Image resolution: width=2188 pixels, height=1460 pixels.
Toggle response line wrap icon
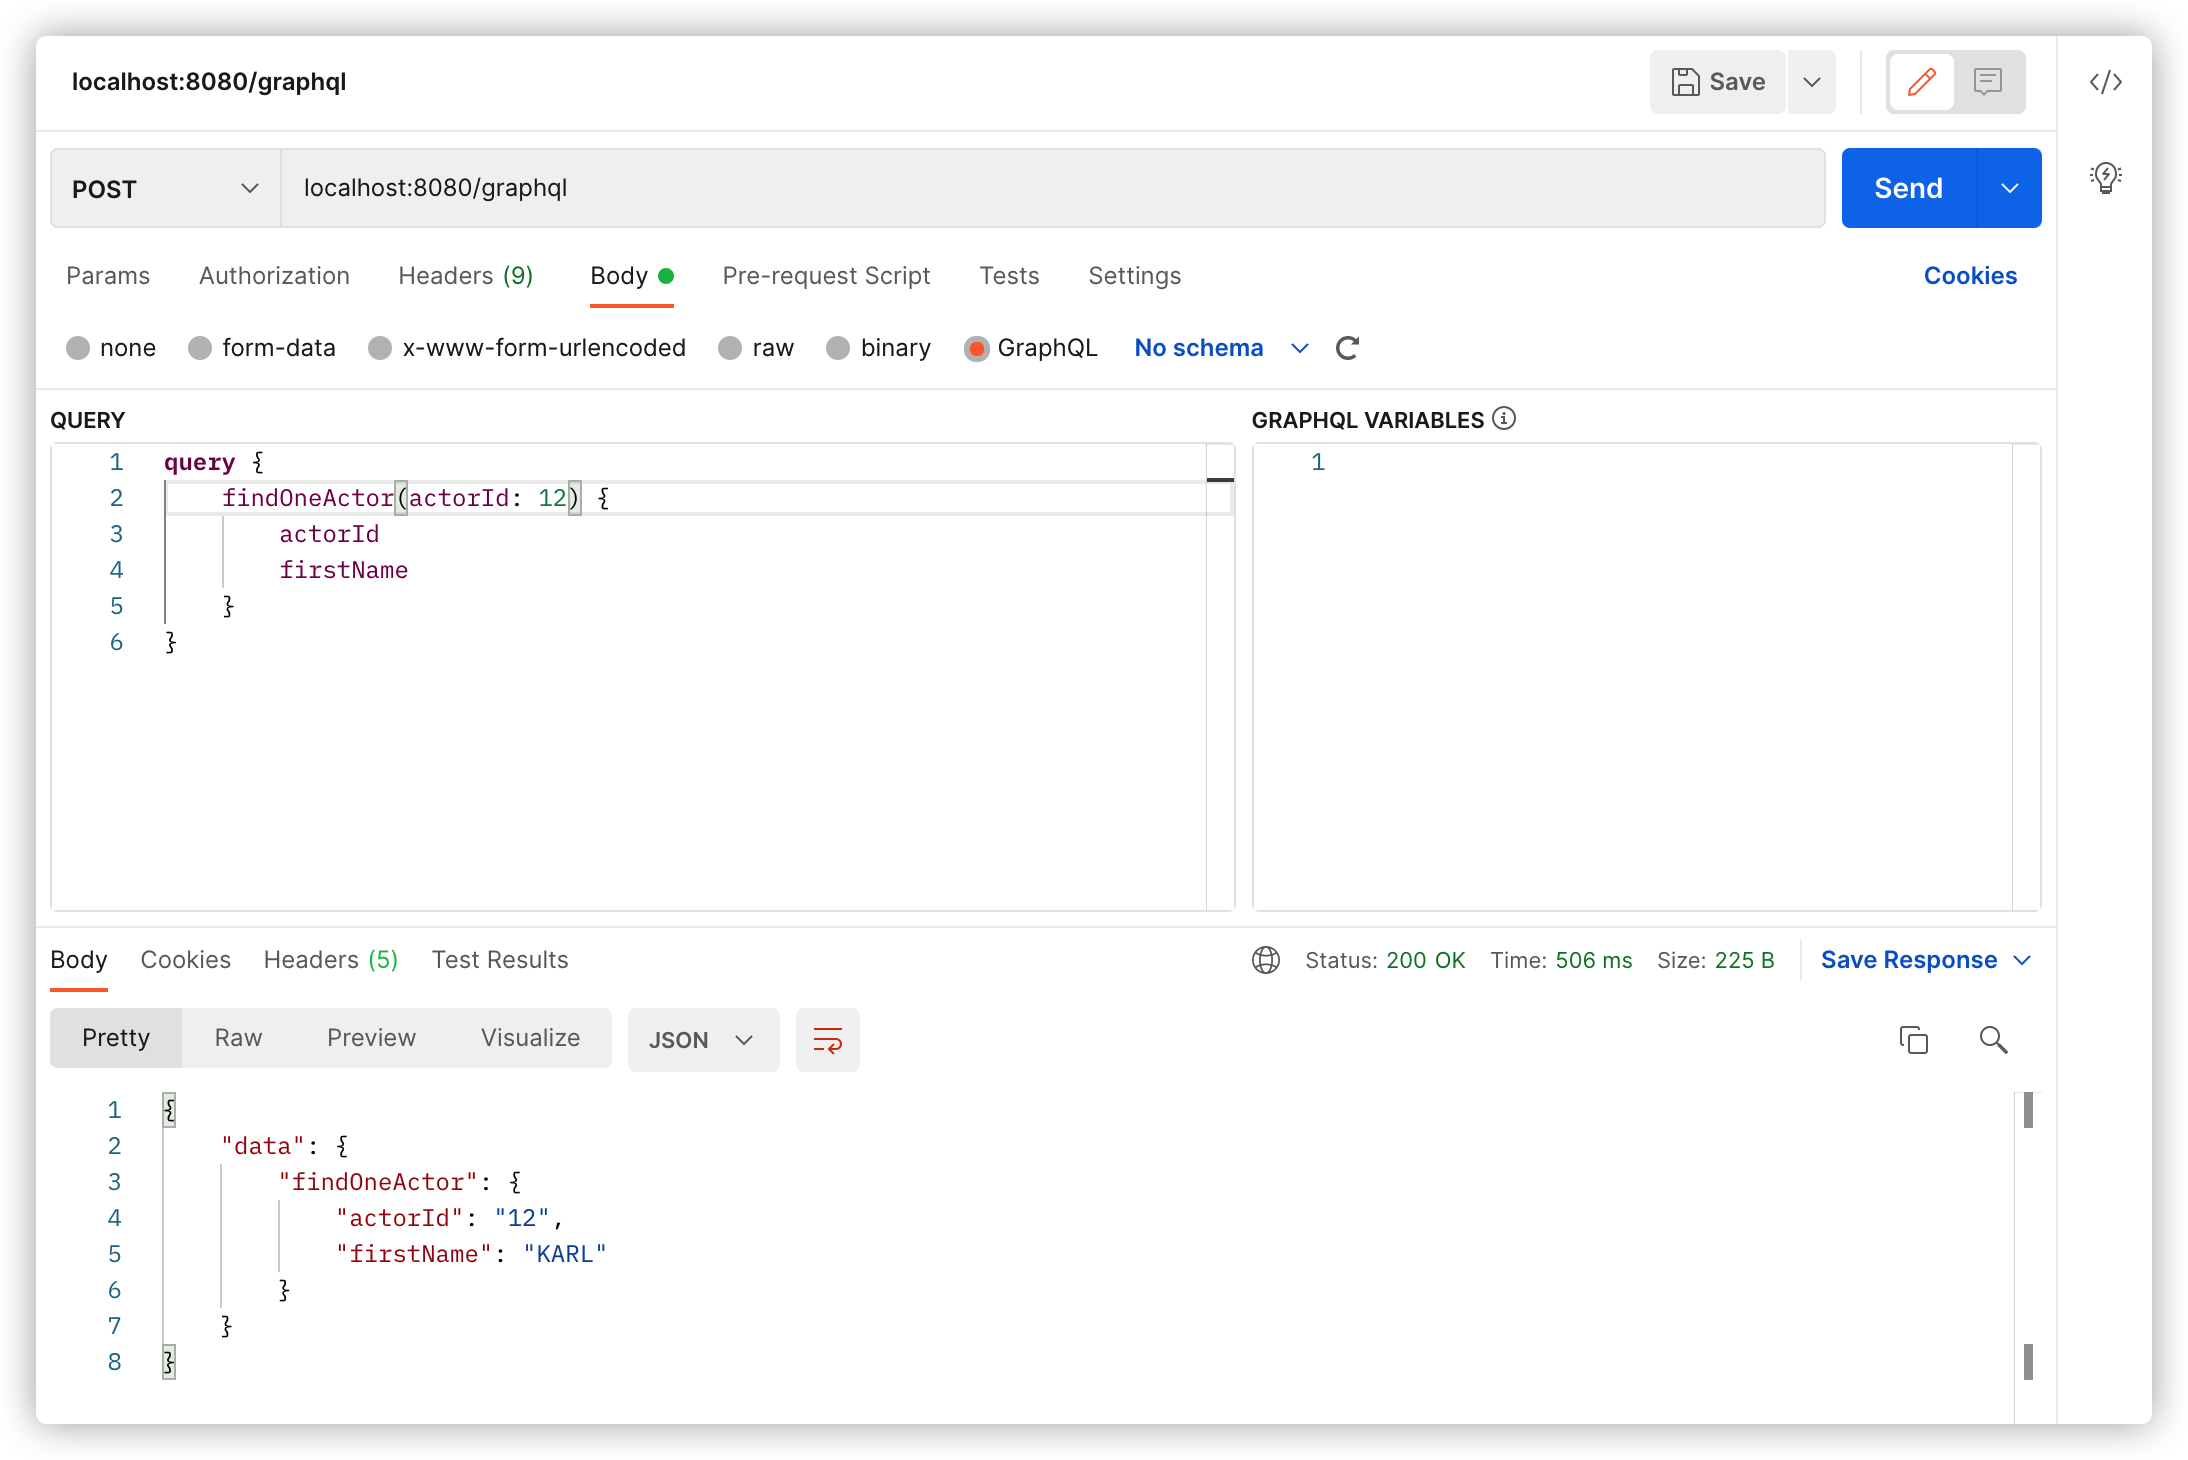(x=827, y=1040)
